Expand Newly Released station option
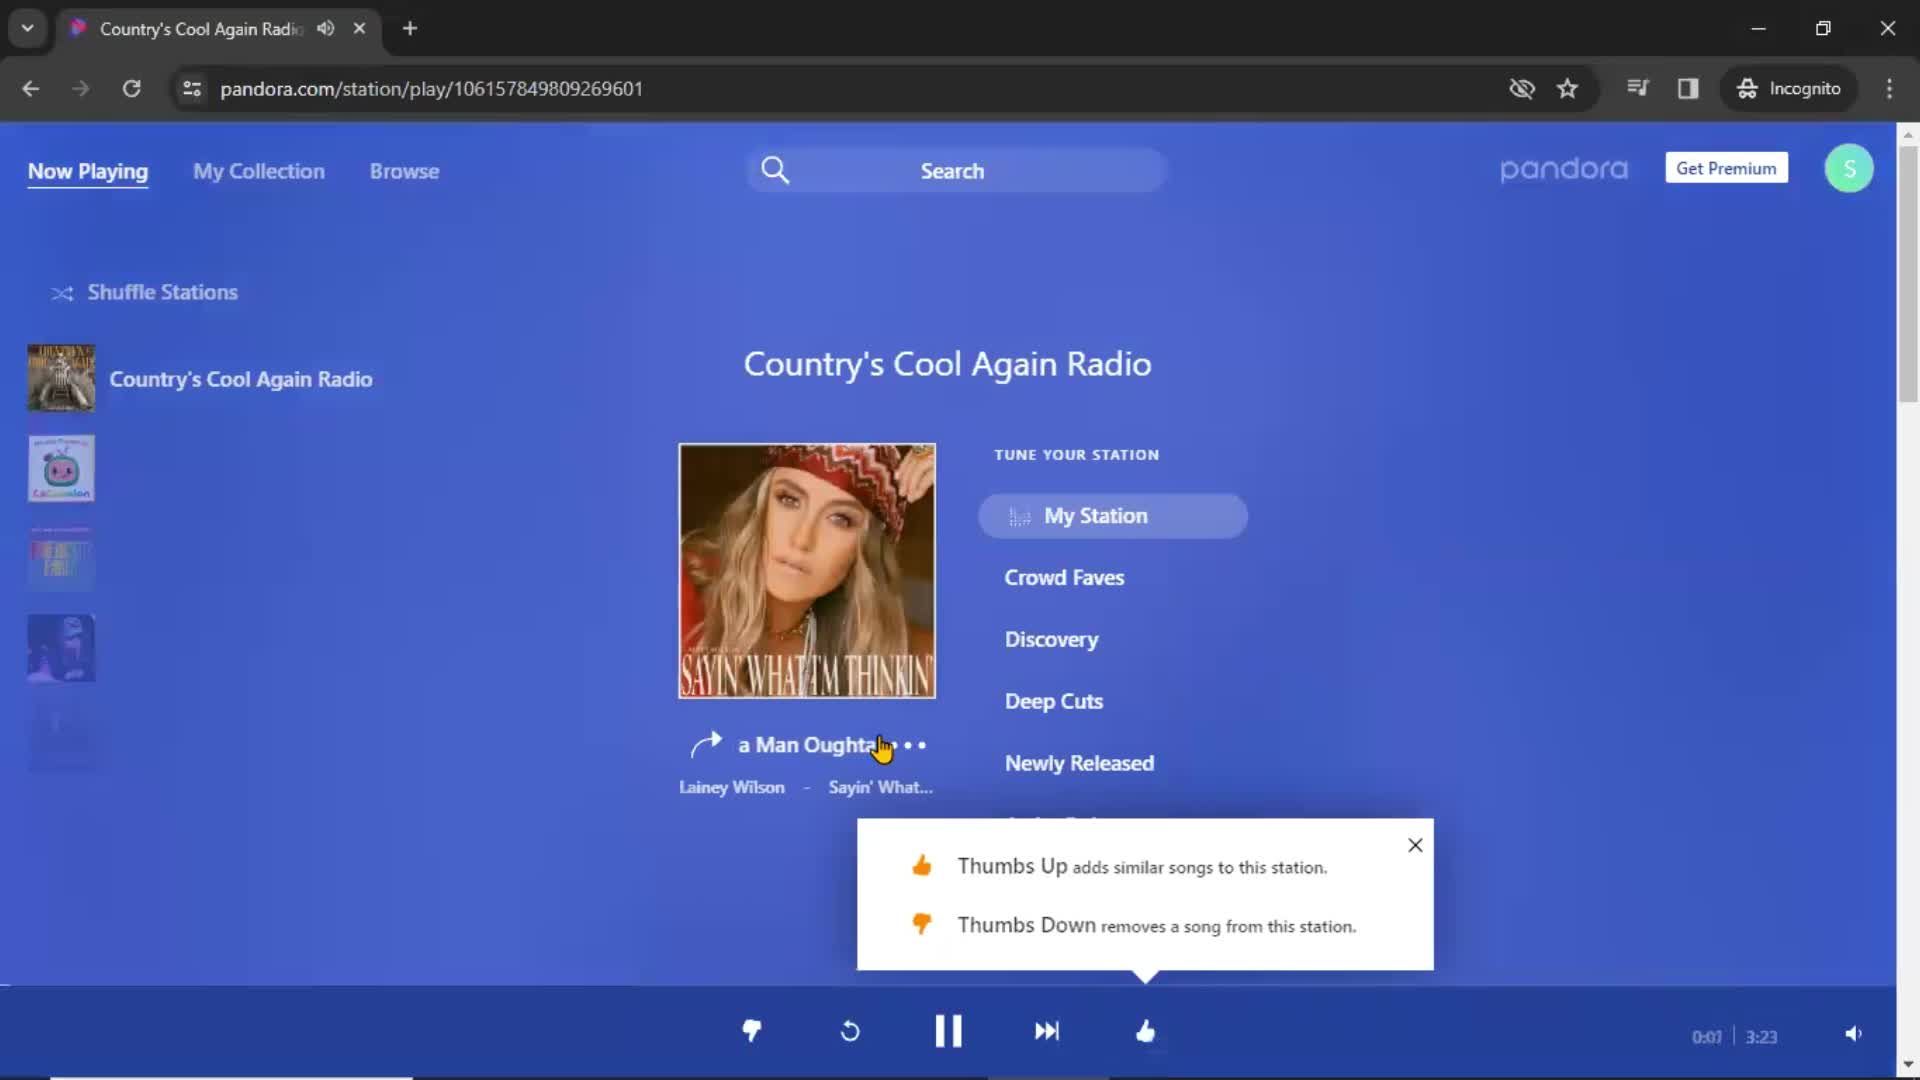This screenshot has height=1080, width=1920. [1080, 761]
